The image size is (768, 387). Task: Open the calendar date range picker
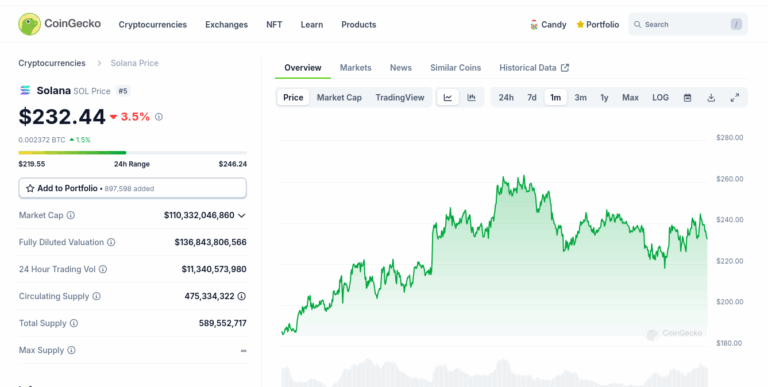coord(687,97)
